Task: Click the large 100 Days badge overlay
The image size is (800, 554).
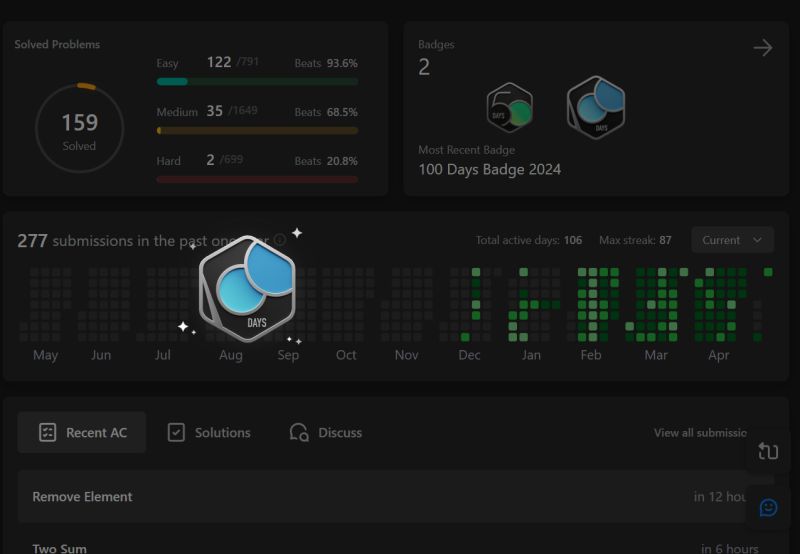Action: pos(247,289)
